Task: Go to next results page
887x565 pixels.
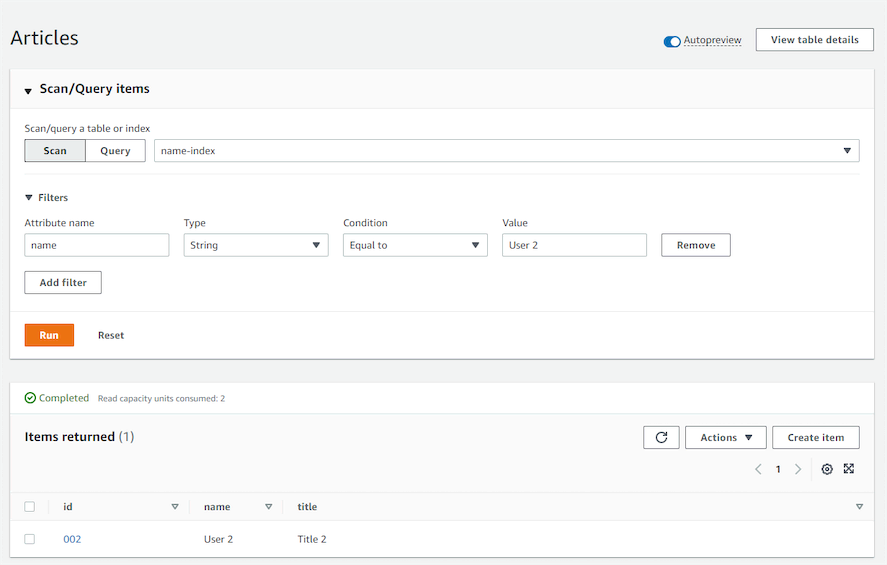Action: click(x=798, y=469)
